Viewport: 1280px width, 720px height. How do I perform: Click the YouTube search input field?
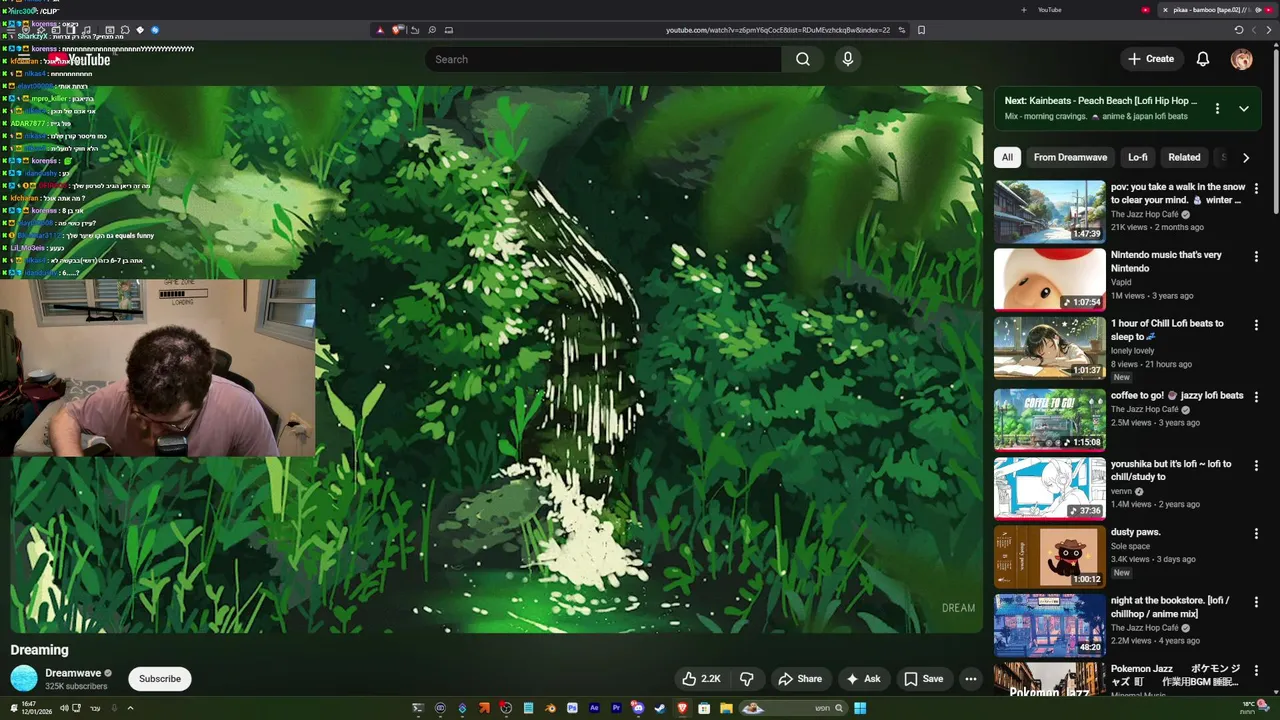point(603,59)
